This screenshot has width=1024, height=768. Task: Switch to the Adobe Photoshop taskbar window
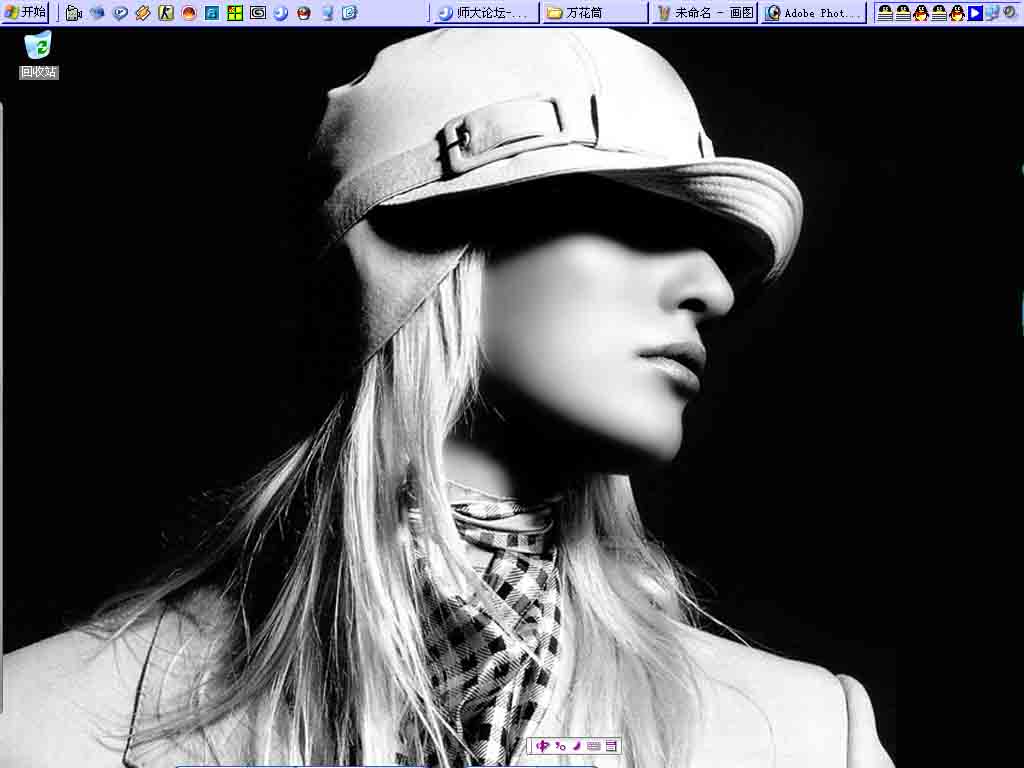tap(813, 13)
